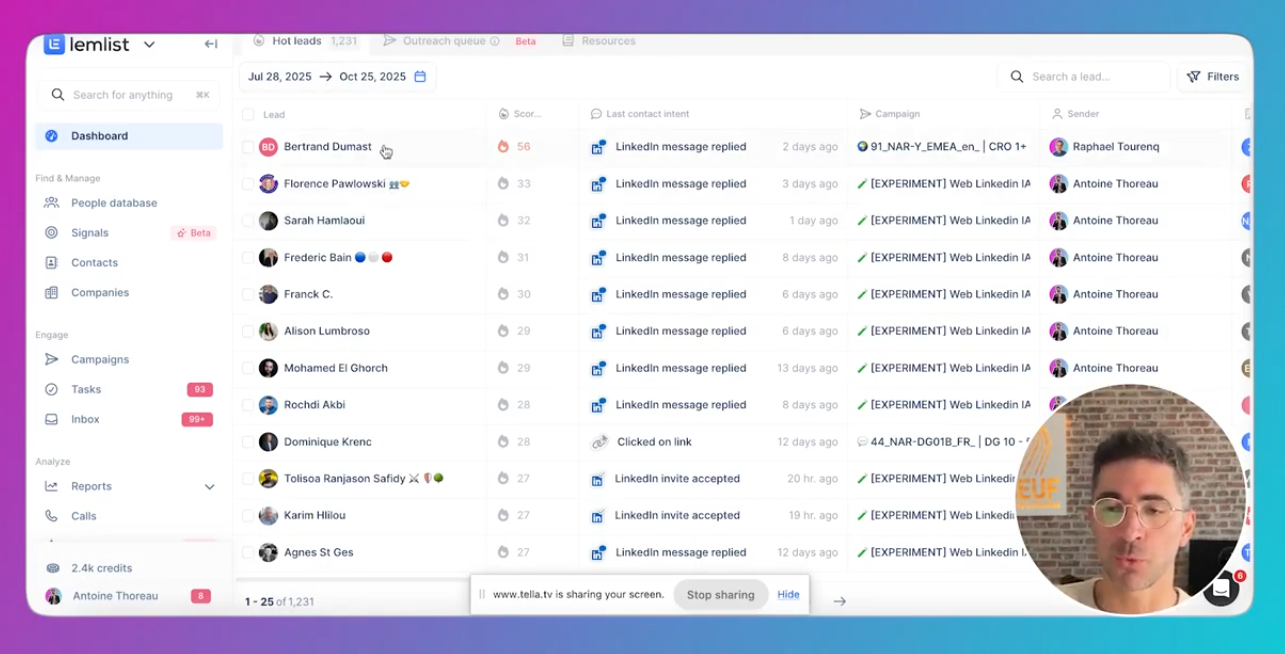Image resolution: width=1285 pixels, height=654 pixels.
Task: Click flame score icon for Bertrand Dumast
Action: (503, 147)
